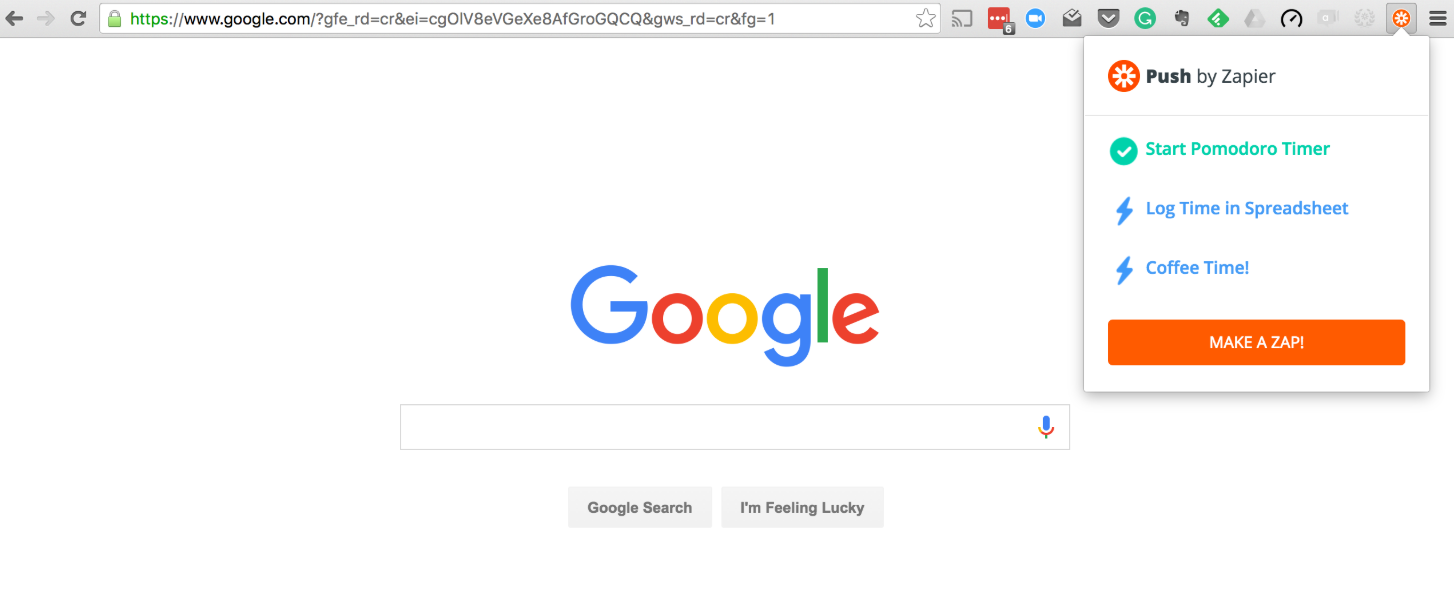Viewport: 1454px width, 607px height.
Task: Open the Feedly extension icon
Action: (x=1218, y=18)
